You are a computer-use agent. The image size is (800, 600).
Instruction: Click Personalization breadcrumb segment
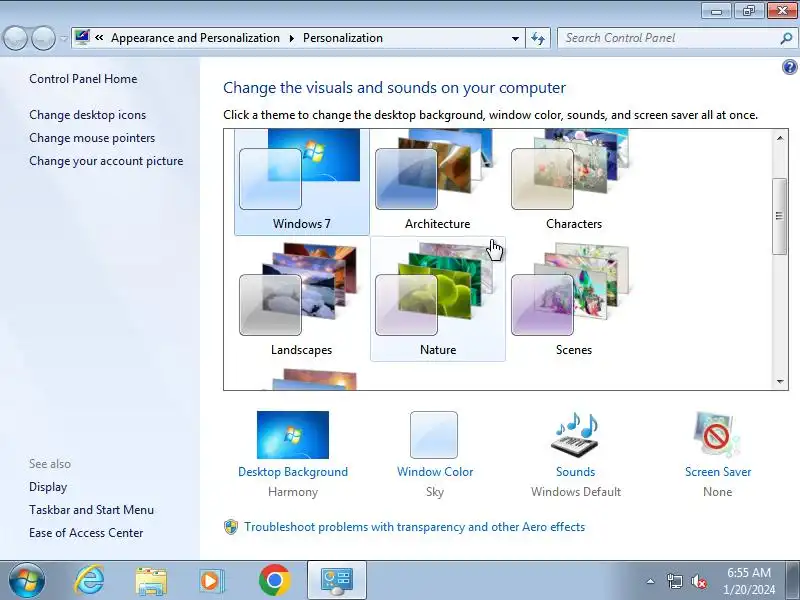point(343,38)
